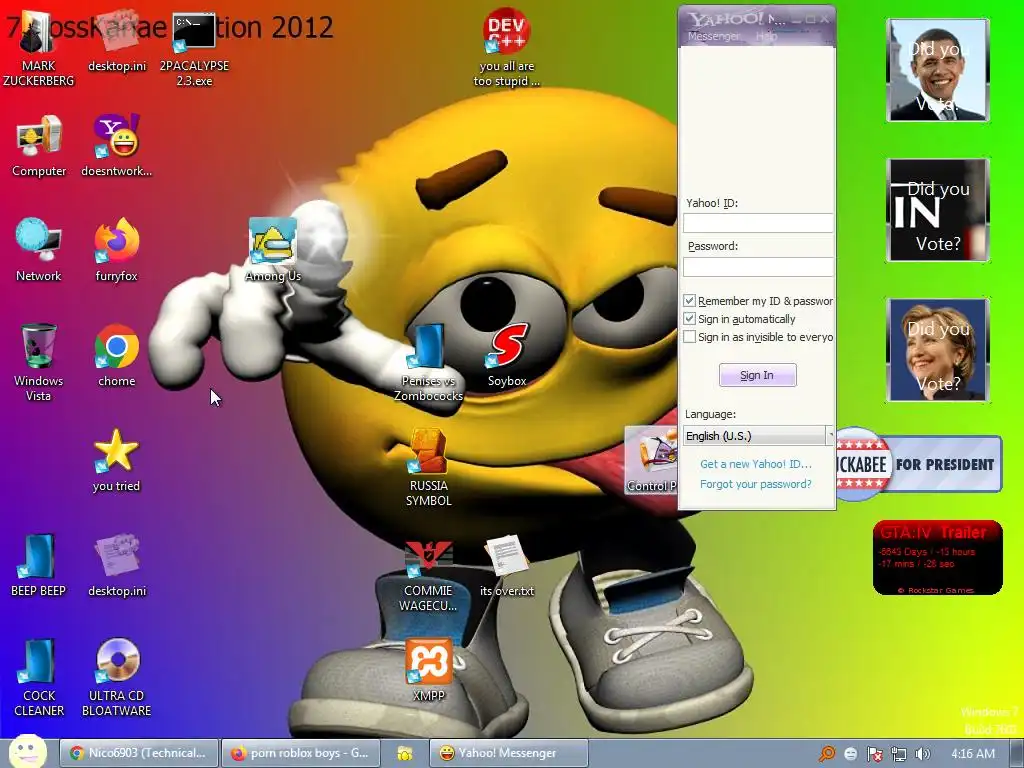Image resolution: width=1024 pixels, height=768 pixels.
Task: Click the Huckabee For President gadget
Action: tap(918, 464)
